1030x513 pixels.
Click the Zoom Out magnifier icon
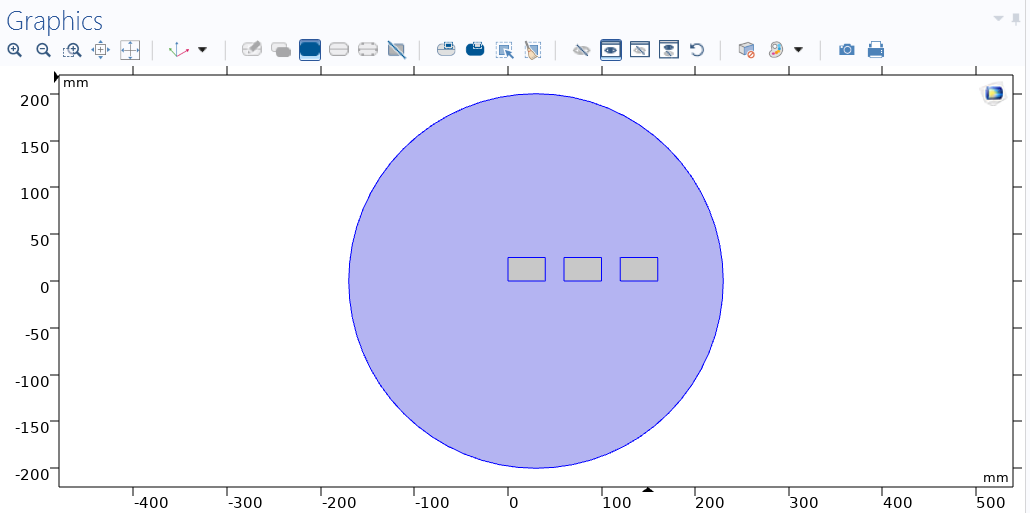tap(43, 49)
